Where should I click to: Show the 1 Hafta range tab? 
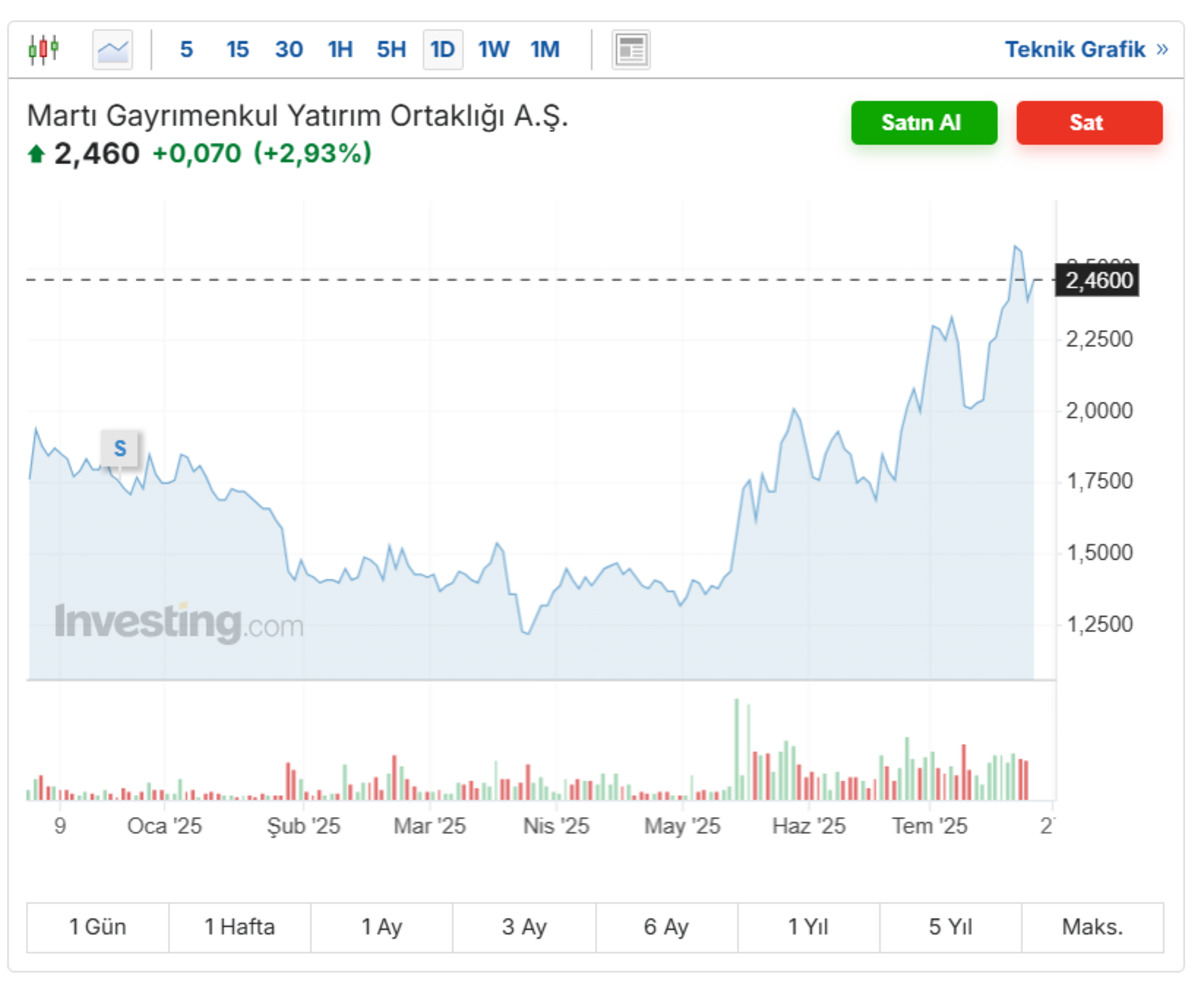point(240,927)
